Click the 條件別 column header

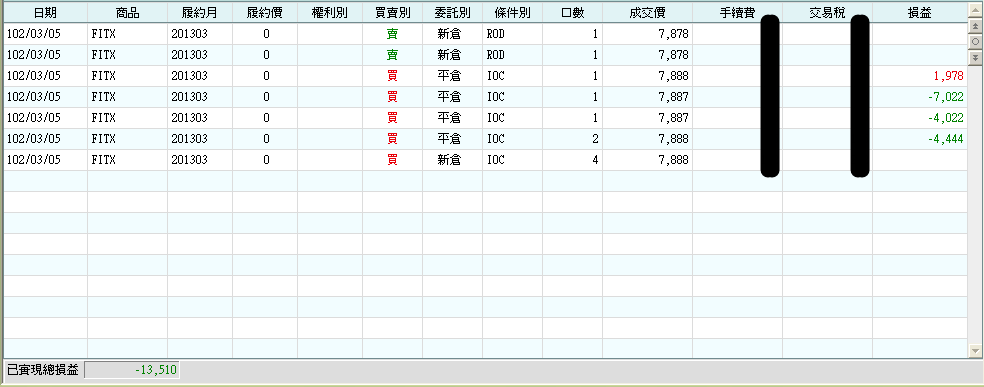point(512,12)
